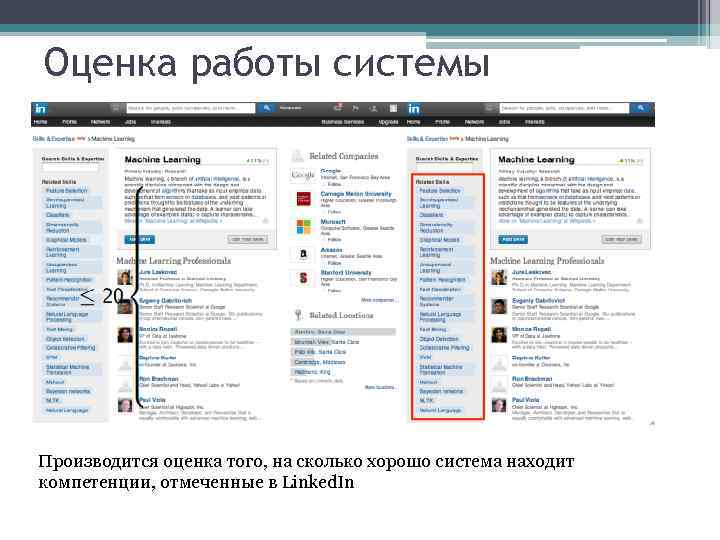
Task: Click the LinkedIn logo in the right page
Action: 414,108
